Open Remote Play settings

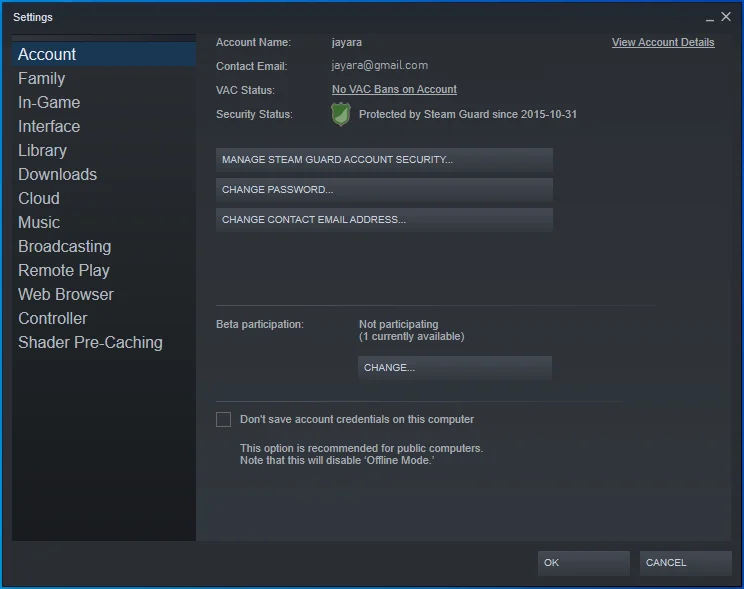[x=104, y=270]
